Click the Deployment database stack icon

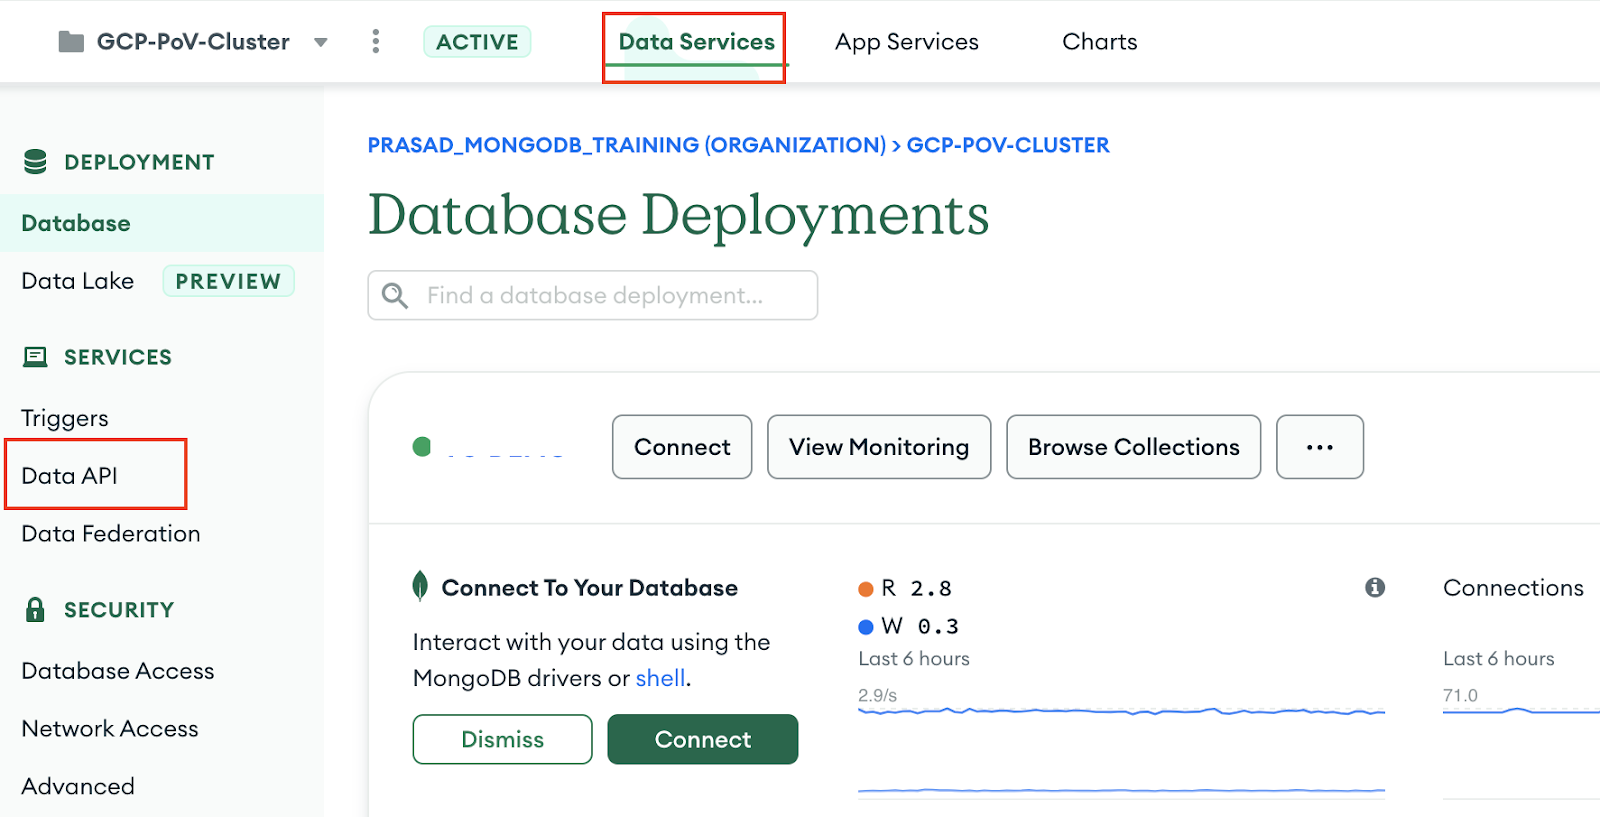pos(35,162)
